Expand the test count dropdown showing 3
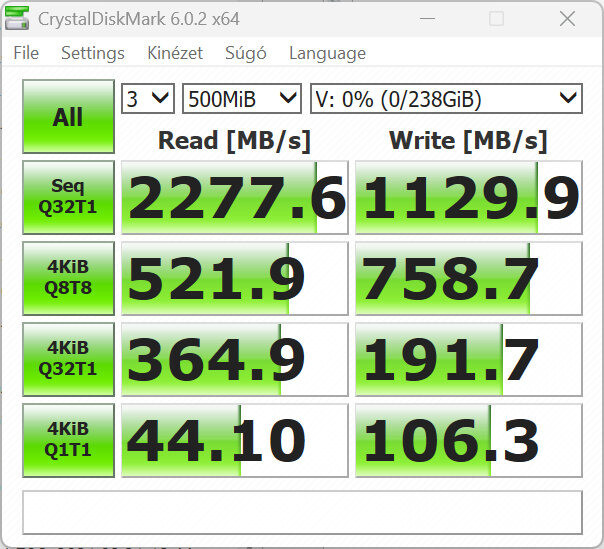This screenshot has width=604, height=549. tap(148, 99)
